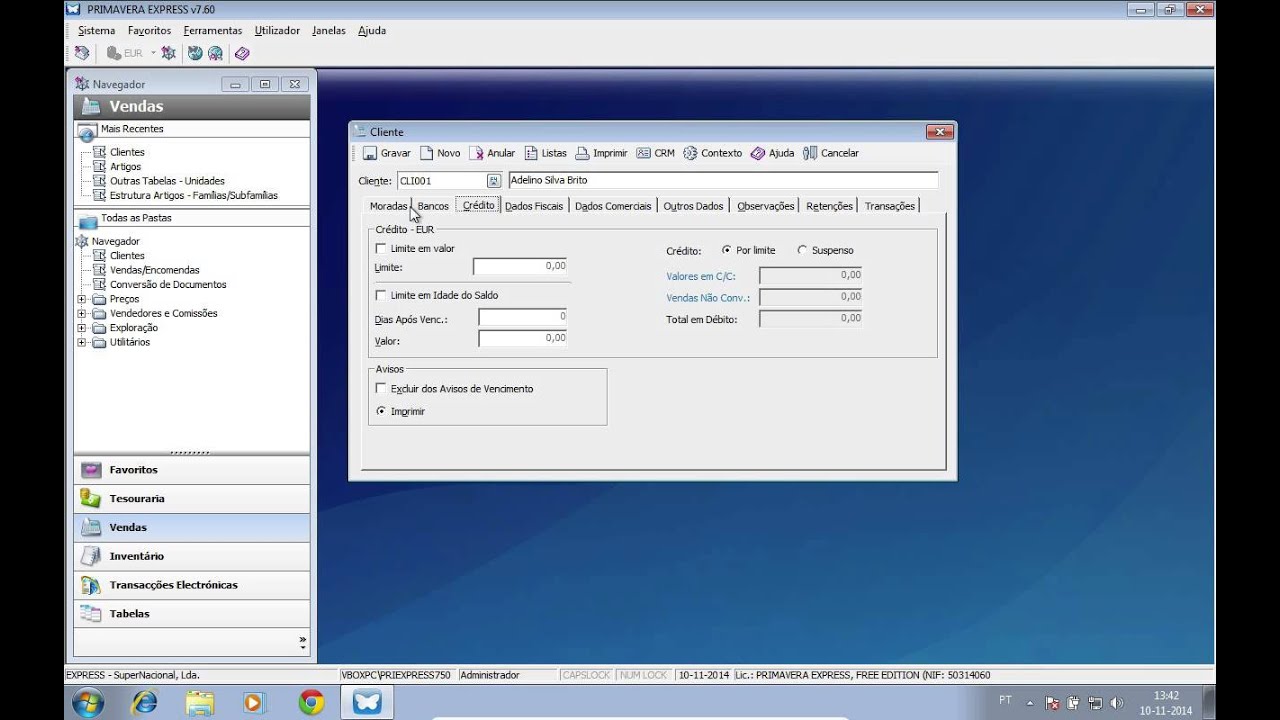The image size is (1280, 720).
Task: Expand the Vendedores e Comissões folder
Action: pos(82,313)
